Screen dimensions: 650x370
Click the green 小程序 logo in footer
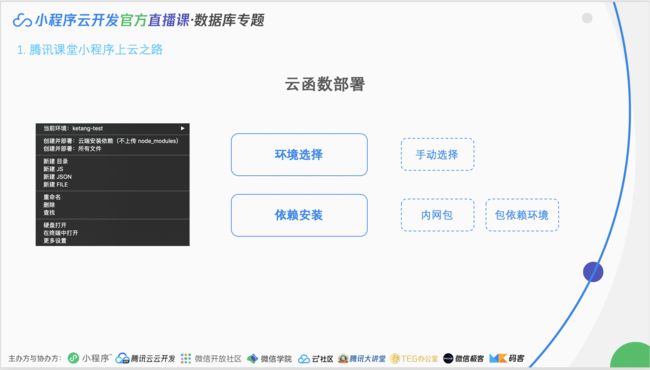[x=73, y=358]
